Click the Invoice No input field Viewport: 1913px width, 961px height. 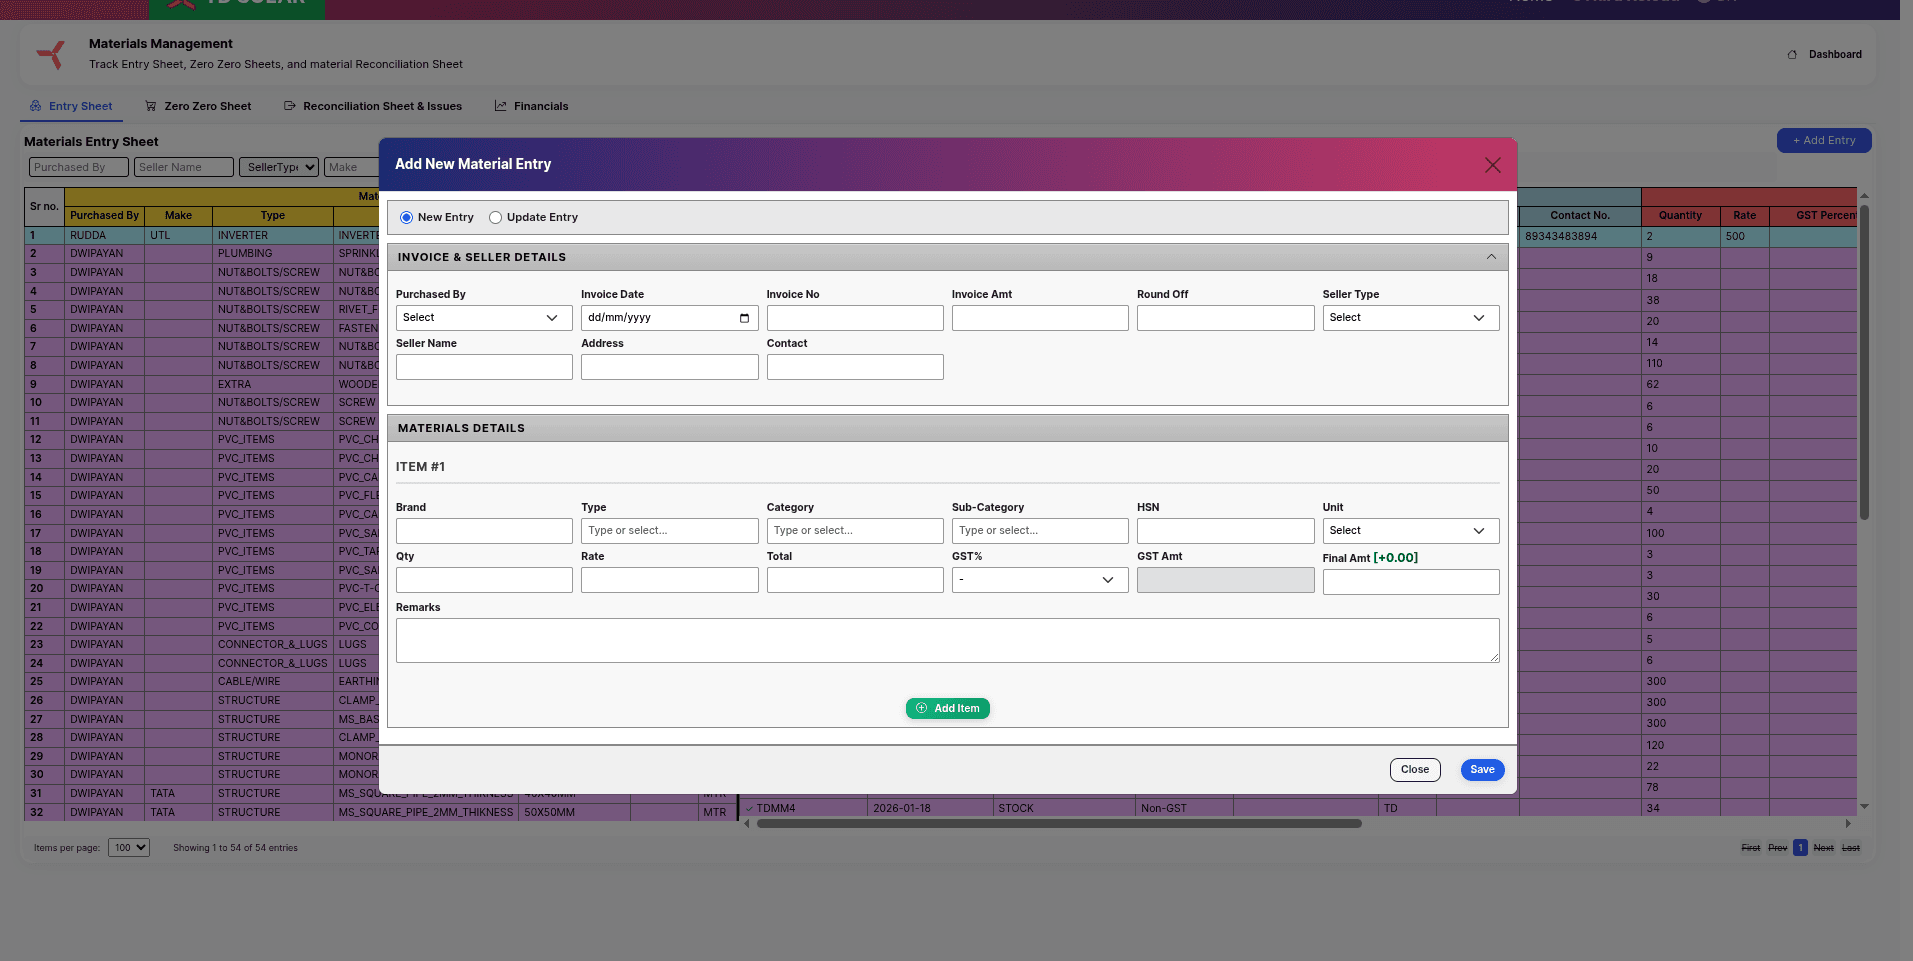(x=855, y=318)
